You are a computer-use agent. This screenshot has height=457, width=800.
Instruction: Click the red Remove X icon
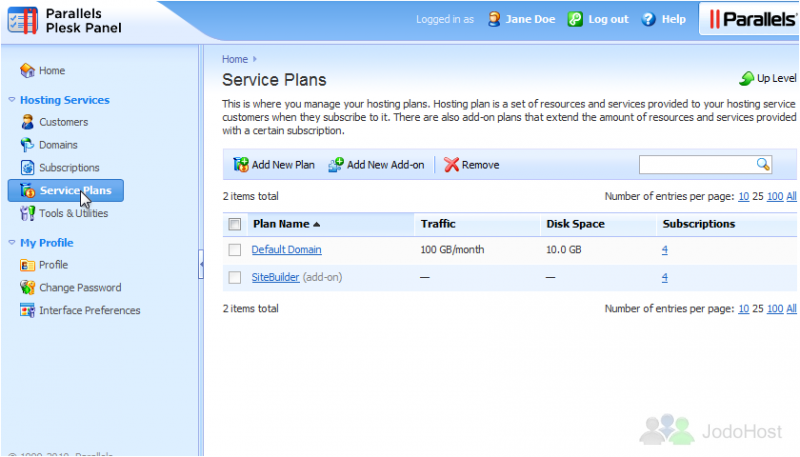(x=451, y=165)
